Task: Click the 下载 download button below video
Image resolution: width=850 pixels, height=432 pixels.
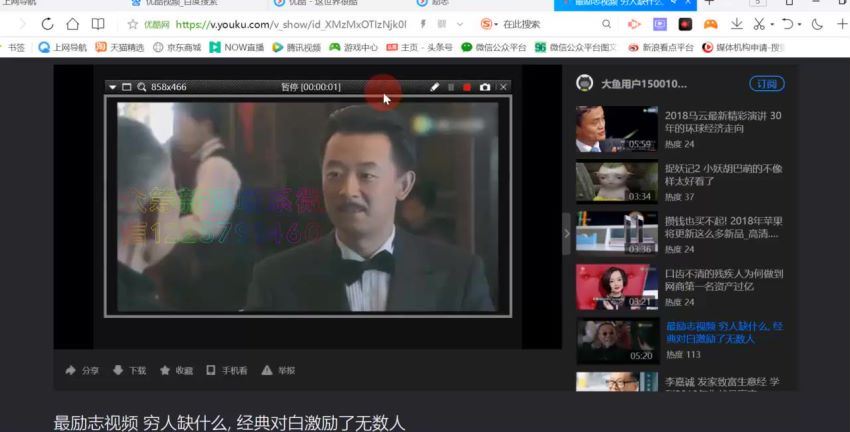Action: pos(129,370)
